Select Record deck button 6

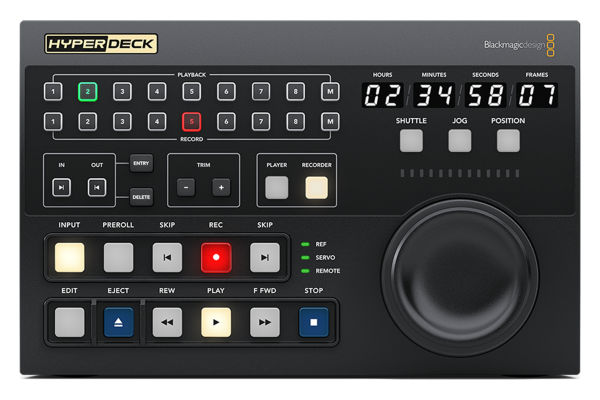[226, 122]
